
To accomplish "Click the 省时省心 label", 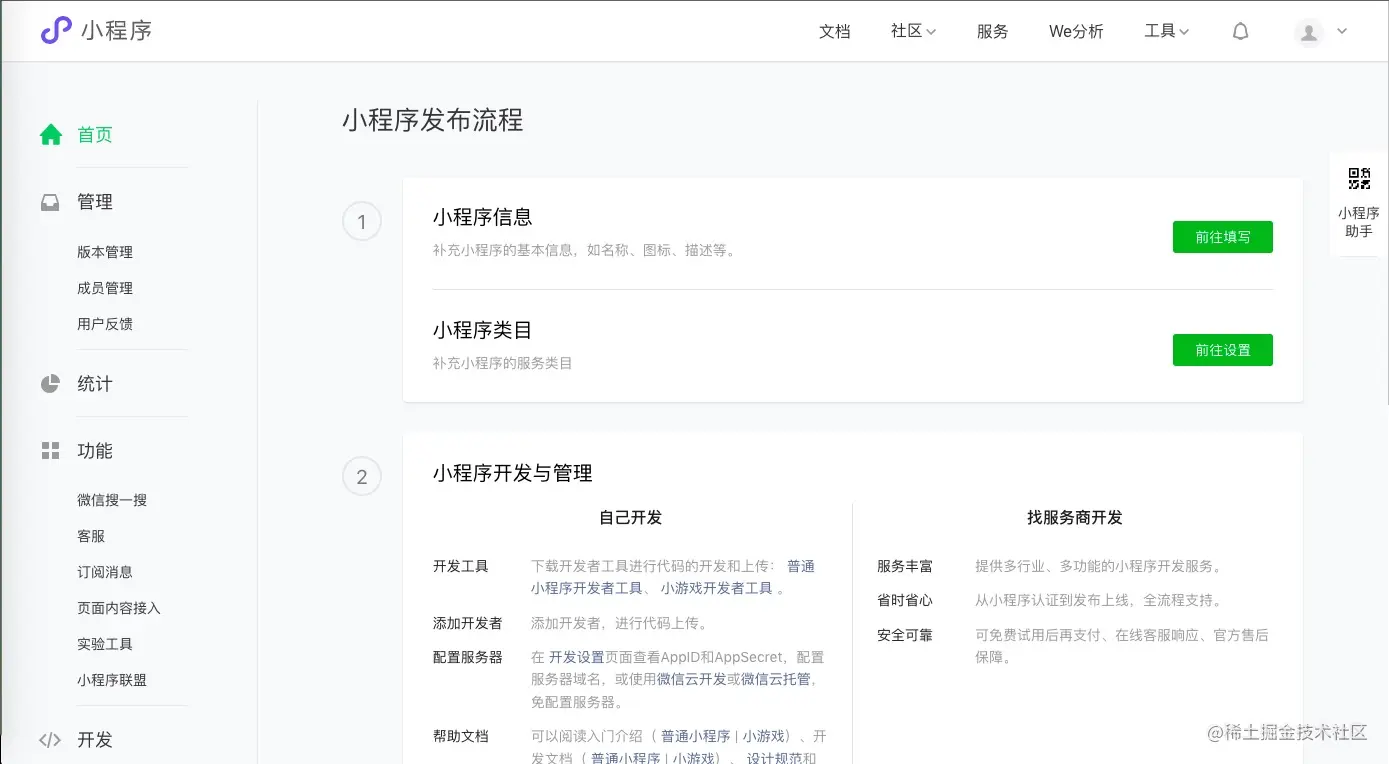I will pos(905,600).
